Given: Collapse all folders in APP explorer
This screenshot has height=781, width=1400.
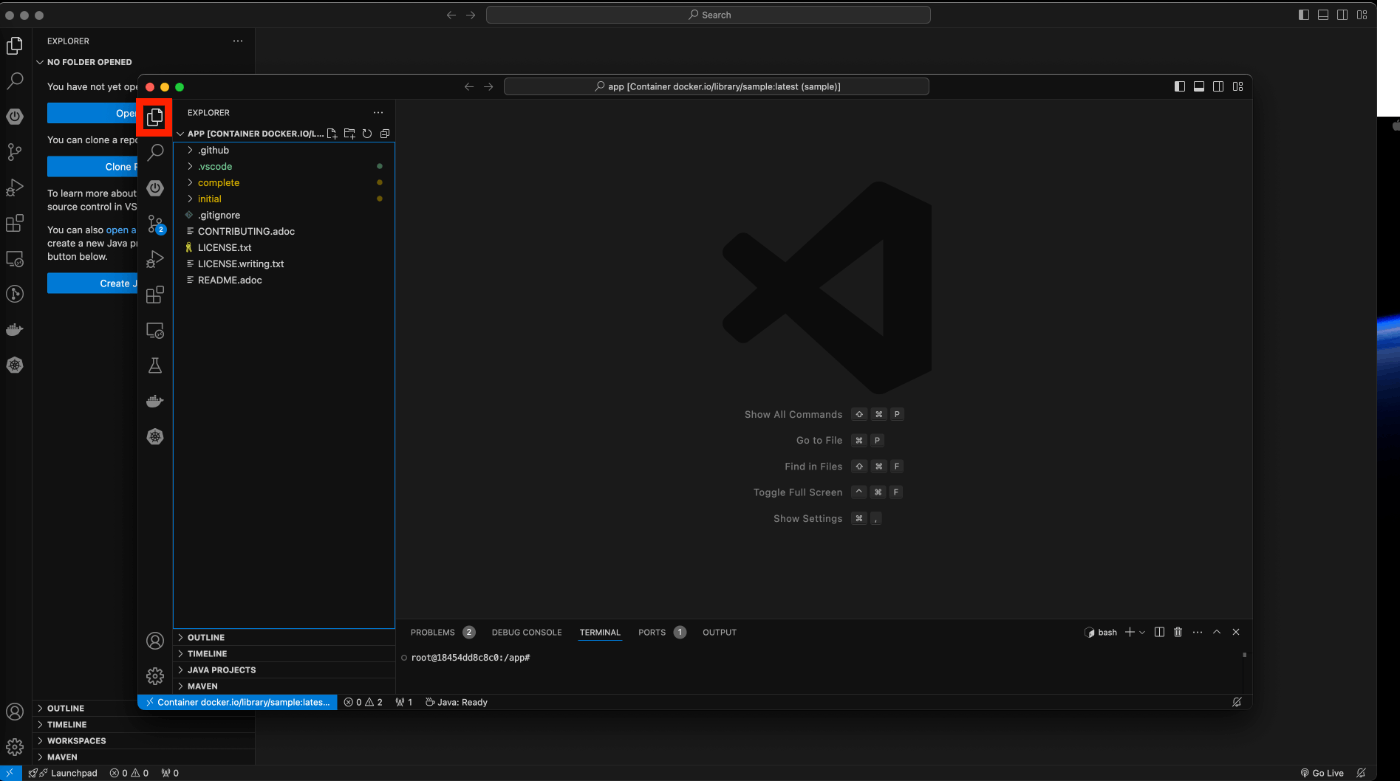Looking at the screenshot, I should tap(384, 133).
